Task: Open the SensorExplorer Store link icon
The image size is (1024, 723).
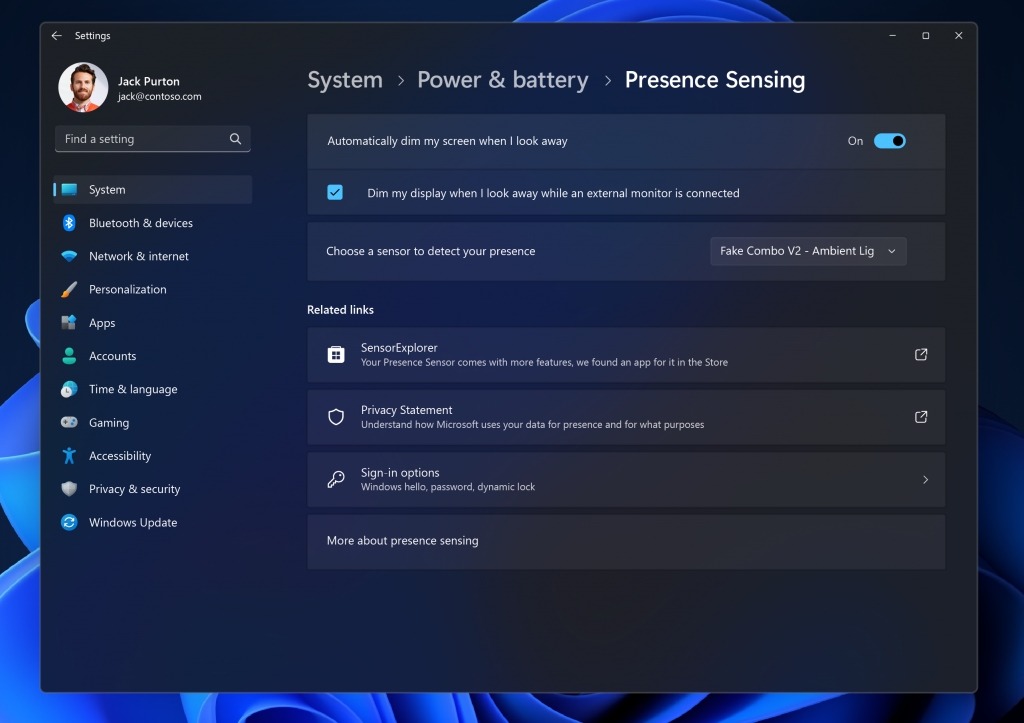Action: pos(920,354)
